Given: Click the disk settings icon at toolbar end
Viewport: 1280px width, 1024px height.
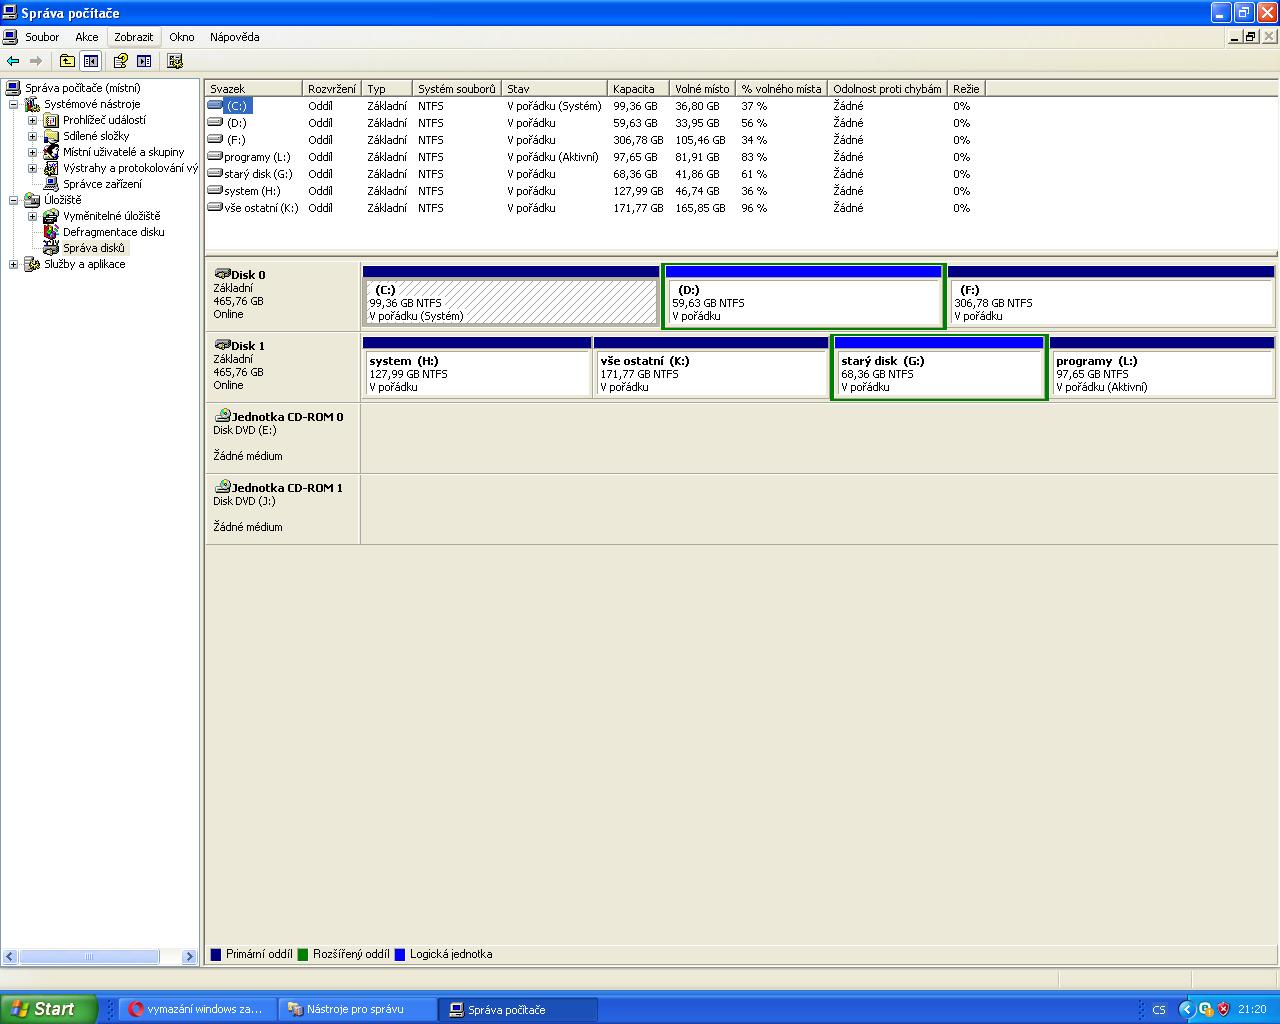Looking at the screenshot, I should pos(176,61).
